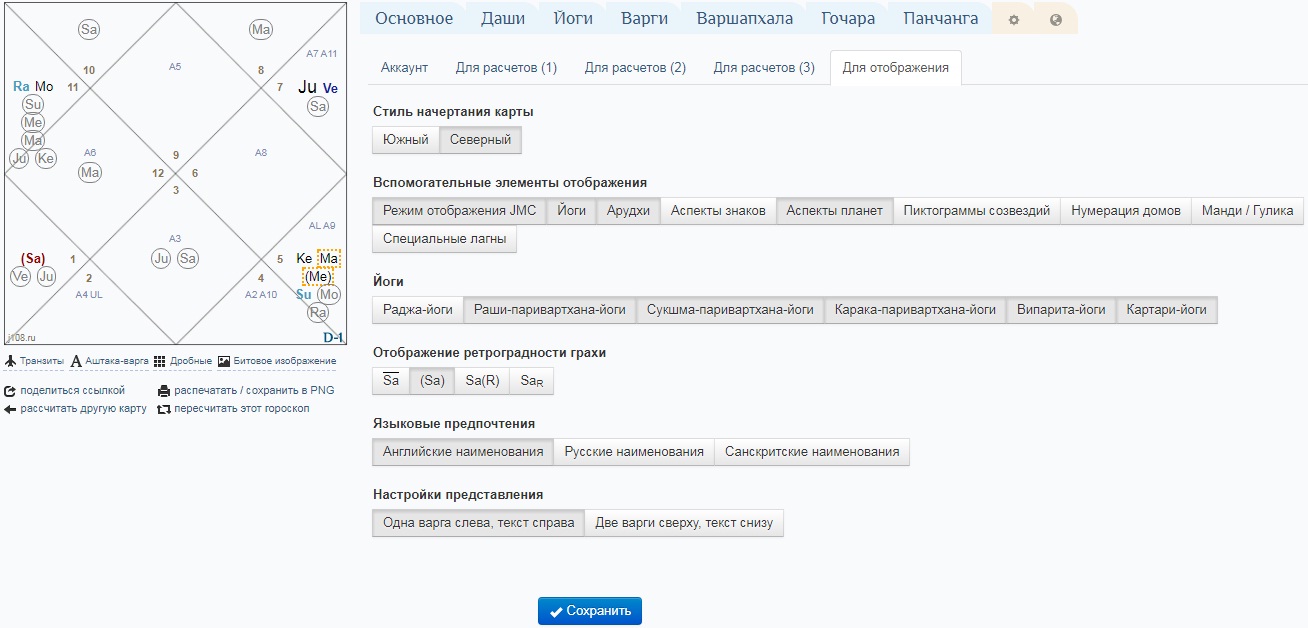The image size is (1308, 628).
Task: Toggle Карака-паривартхана-йоги option
Action: tap(916, 310)
